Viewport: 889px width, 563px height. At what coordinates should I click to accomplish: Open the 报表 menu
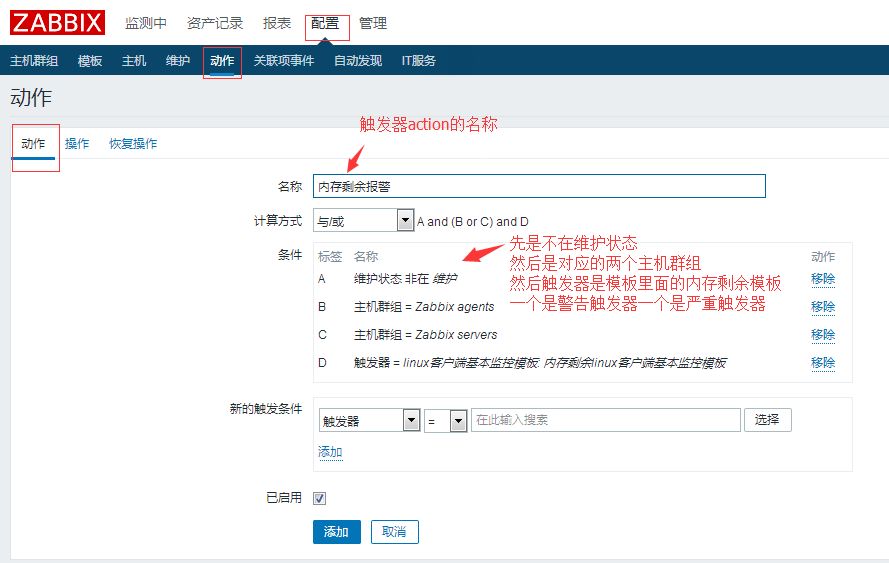(x=277, y=23)
